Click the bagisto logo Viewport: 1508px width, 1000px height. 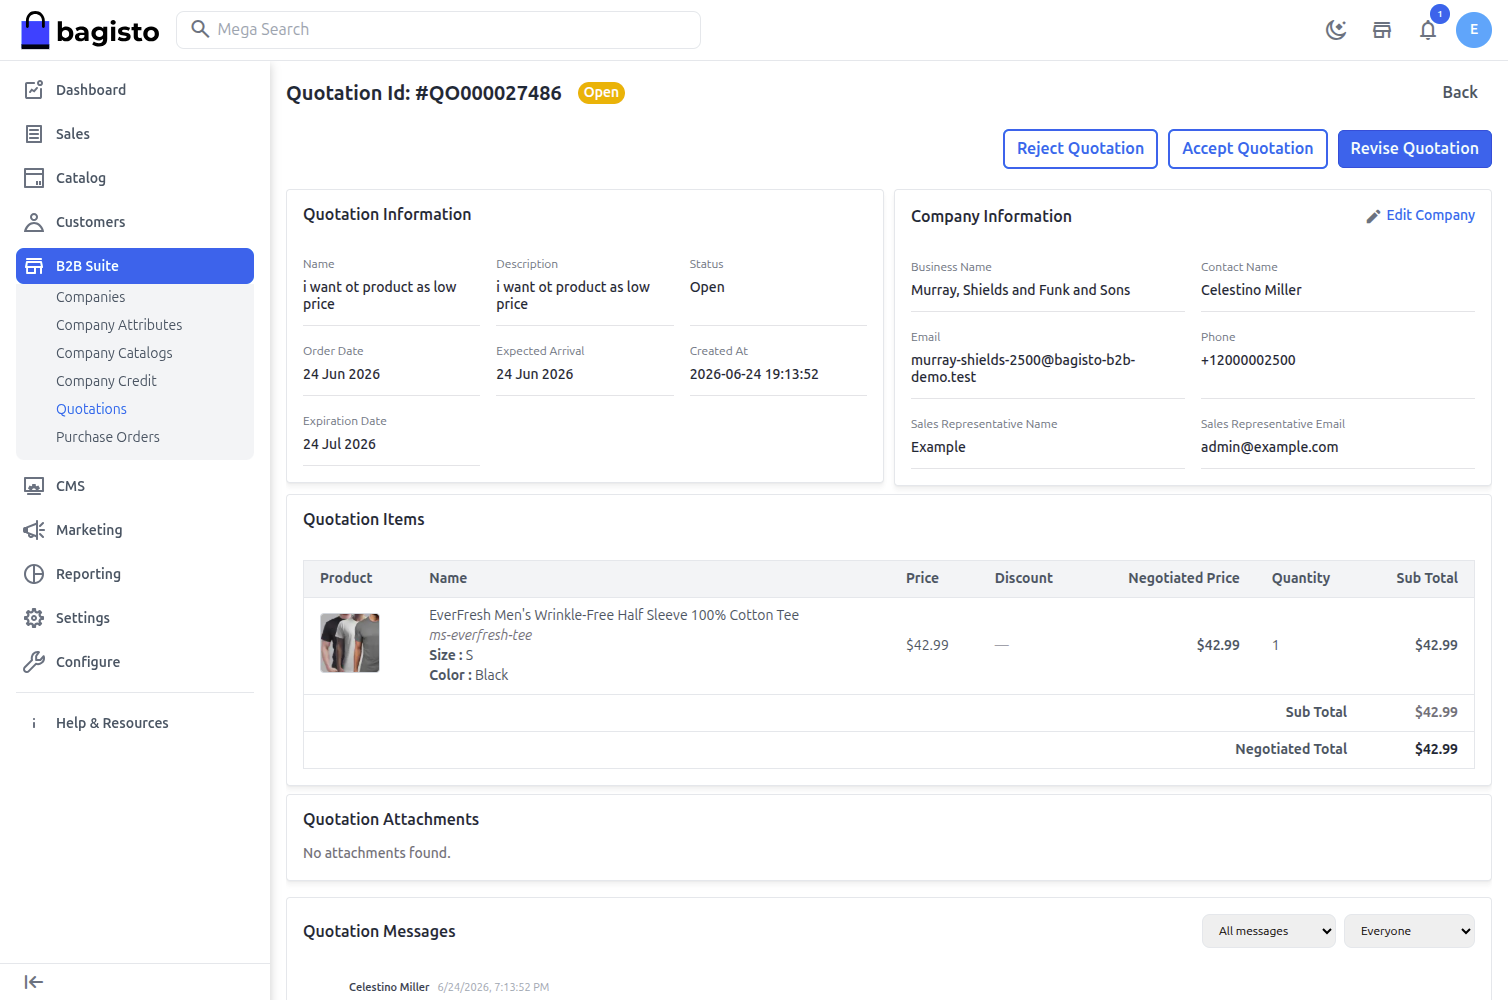click(90, 30)
